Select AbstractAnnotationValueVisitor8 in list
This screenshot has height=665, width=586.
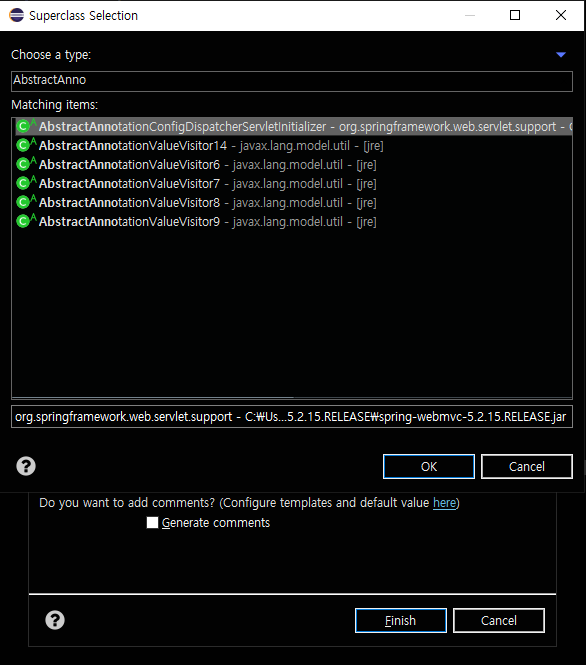tap(293, 203)
